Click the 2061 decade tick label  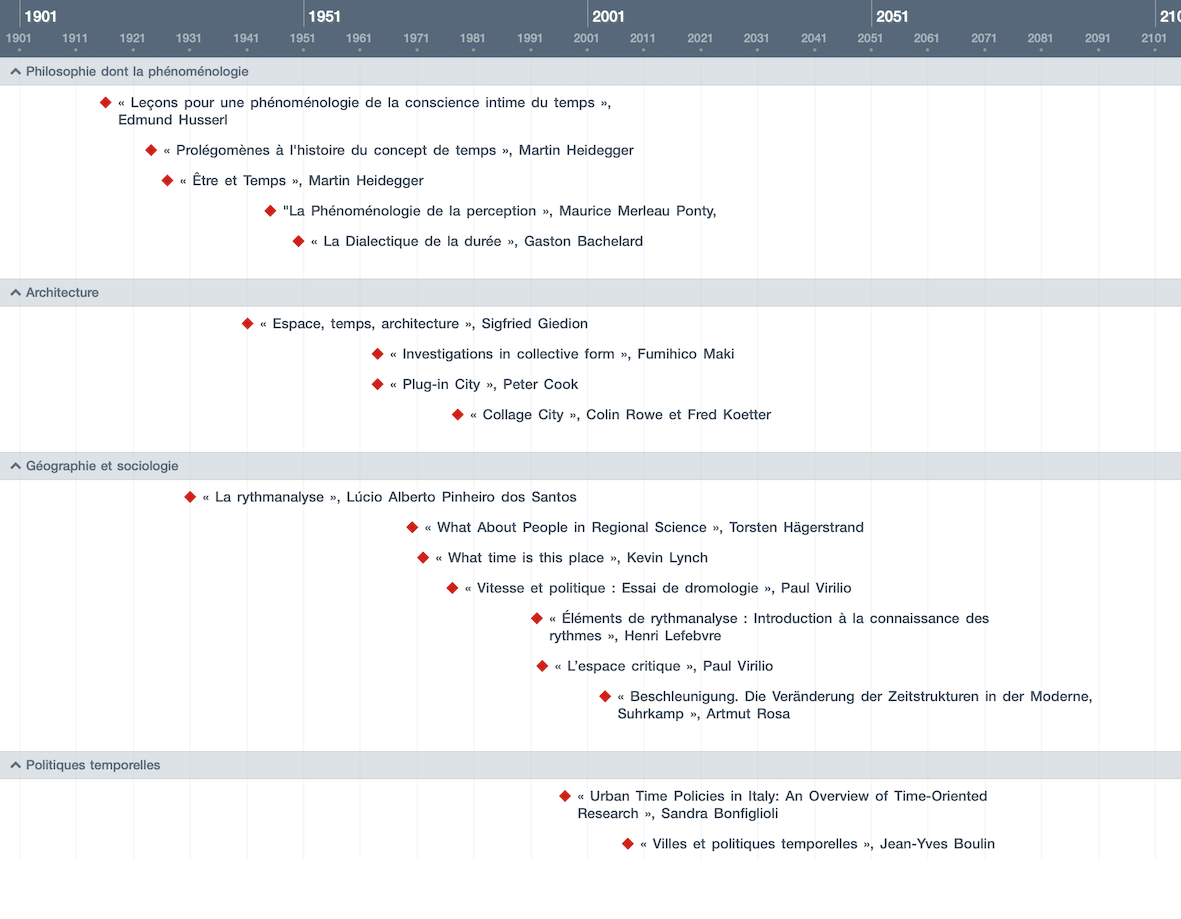click(x=926, y=38)
